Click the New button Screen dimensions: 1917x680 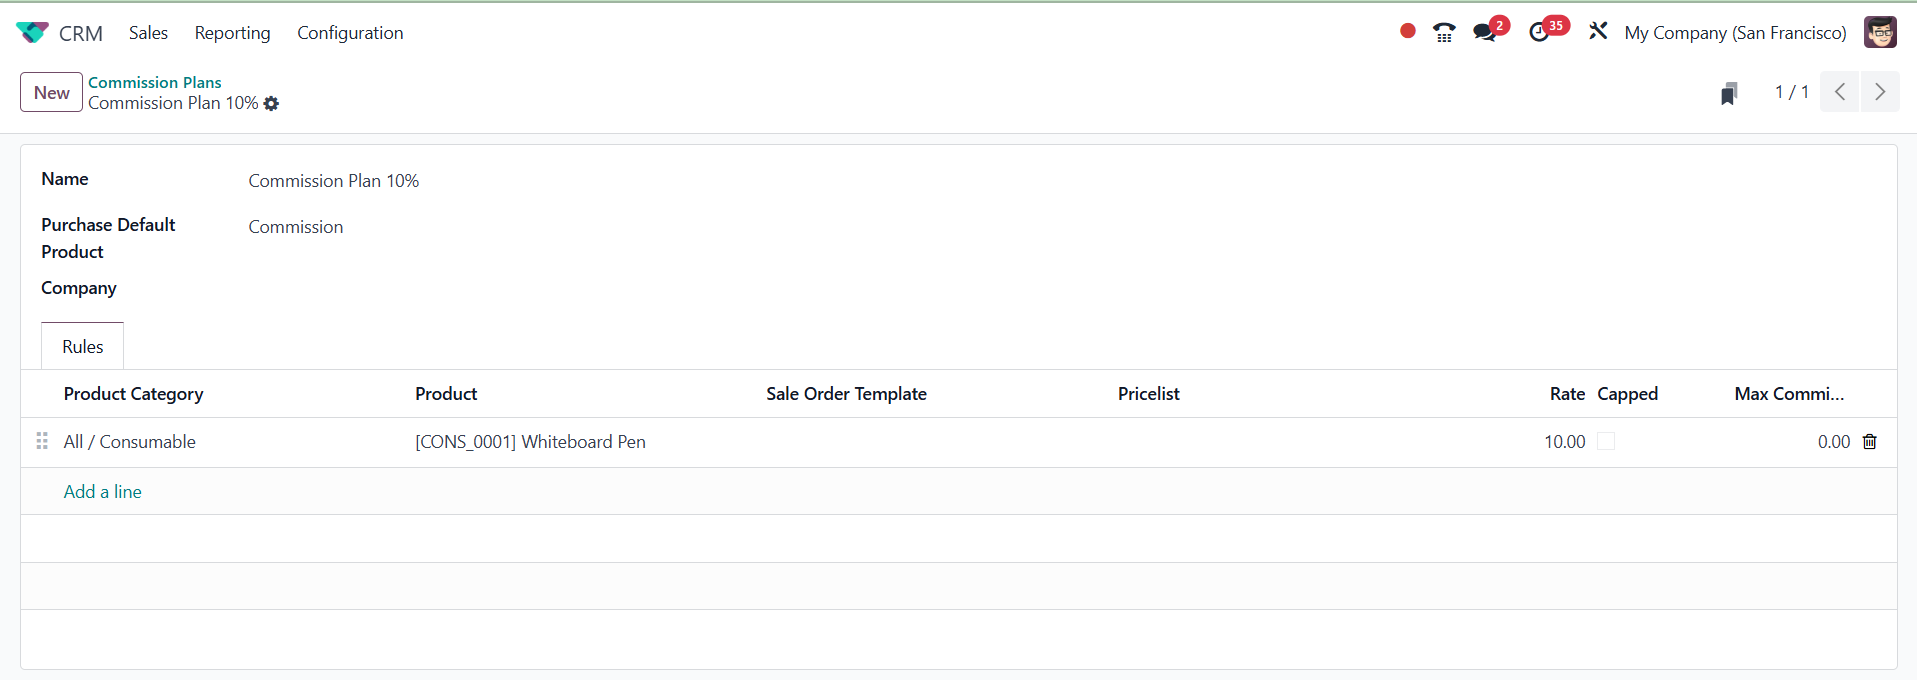pos(51,93)
